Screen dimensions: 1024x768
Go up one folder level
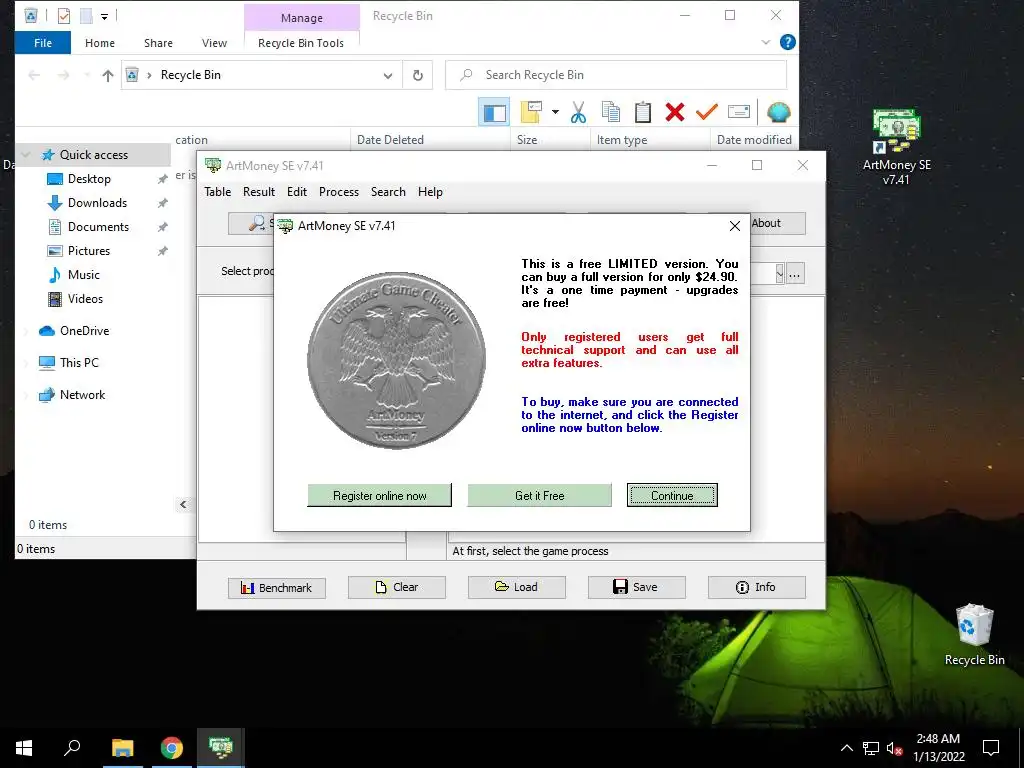pos(108,76)
